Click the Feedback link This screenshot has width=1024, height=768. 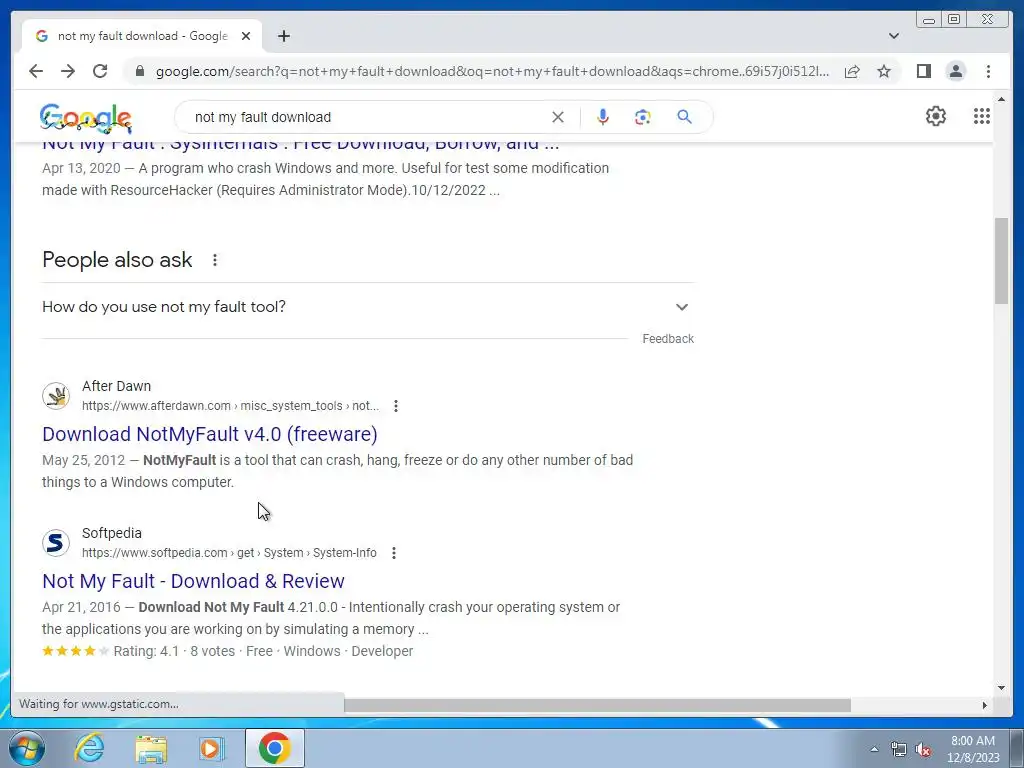click(x=668, y=339)
